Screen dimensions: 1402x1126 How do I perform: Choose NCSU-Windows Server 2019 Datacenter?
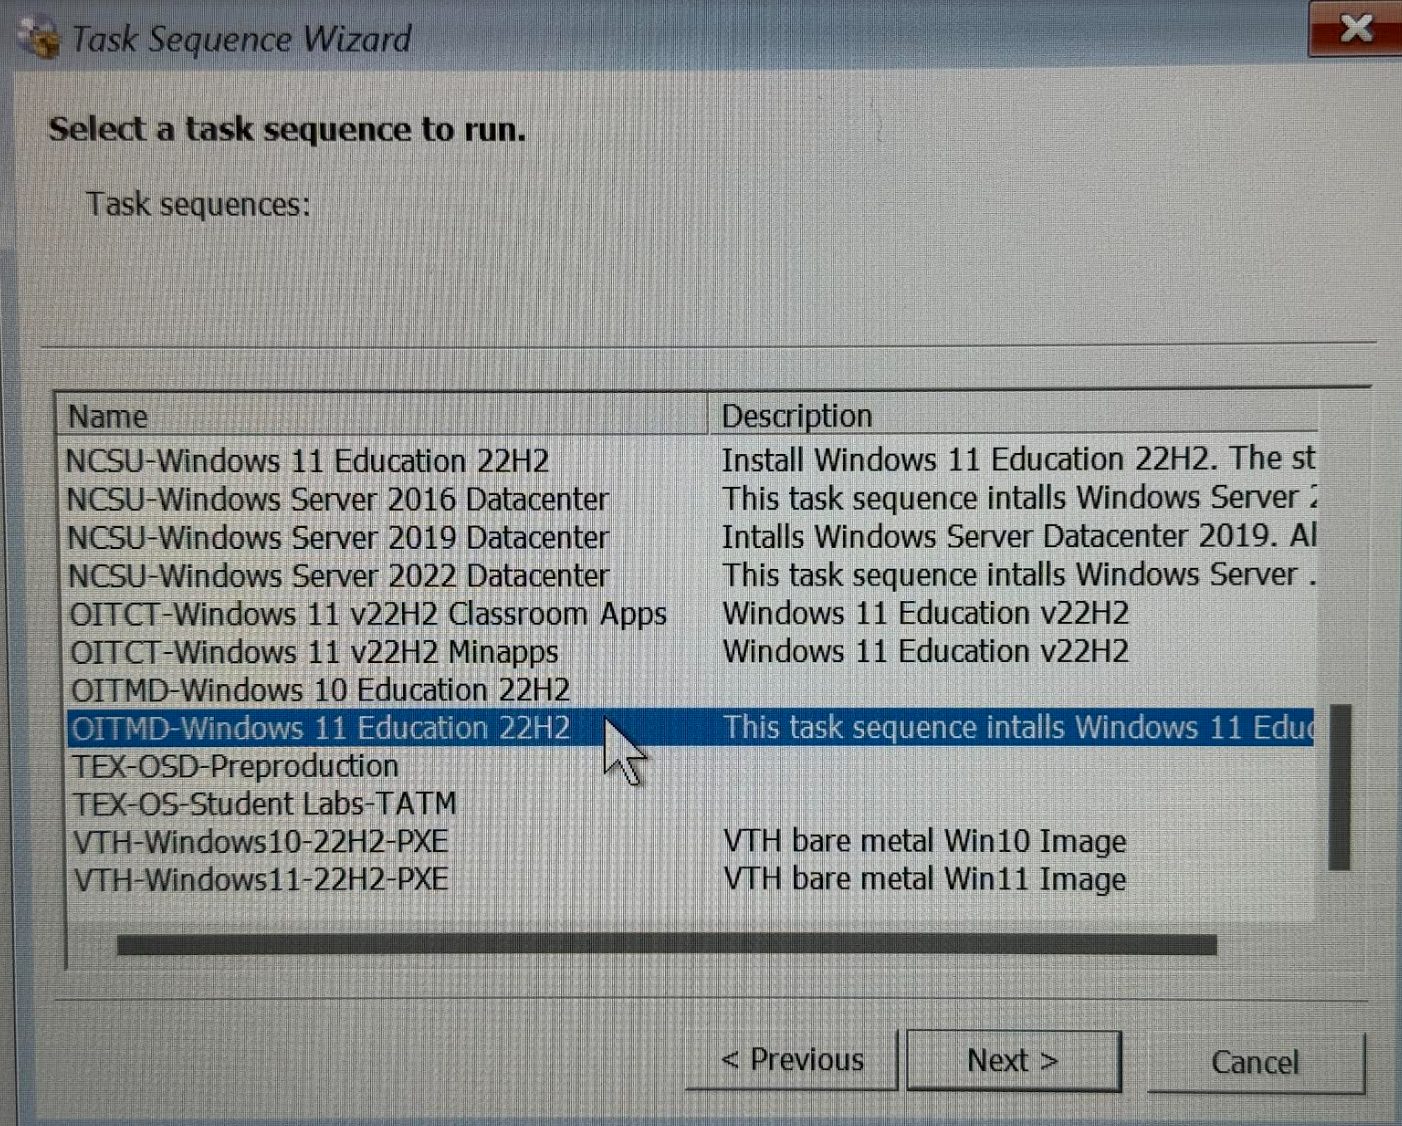point(337,537)
